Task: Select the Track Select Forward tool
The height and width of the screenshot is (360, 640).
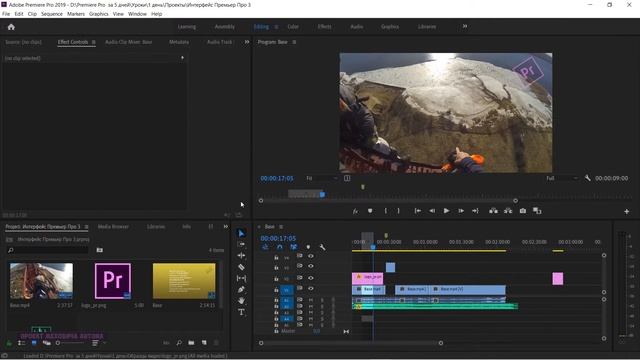Action: click(241, 244)
